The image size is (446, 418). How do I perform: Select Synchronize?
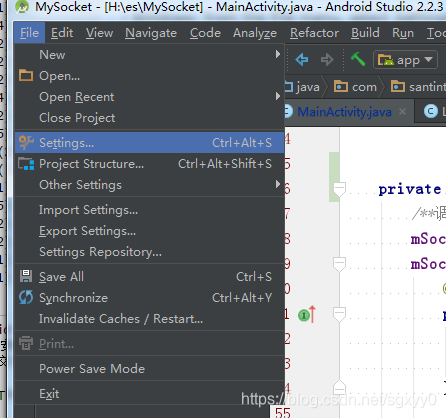pos(149,298)
